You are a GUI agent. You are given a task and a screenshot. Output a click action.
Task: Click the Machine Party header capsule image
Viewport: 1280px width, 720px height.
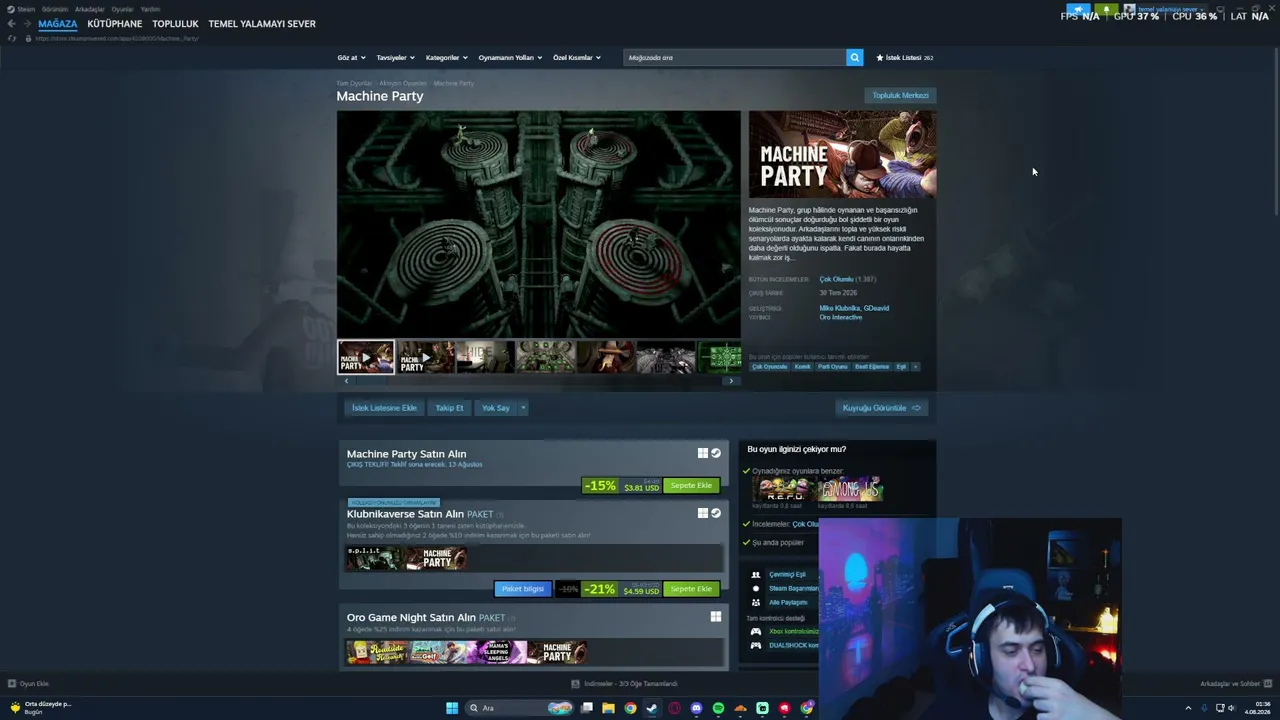(x=842, y=154)
